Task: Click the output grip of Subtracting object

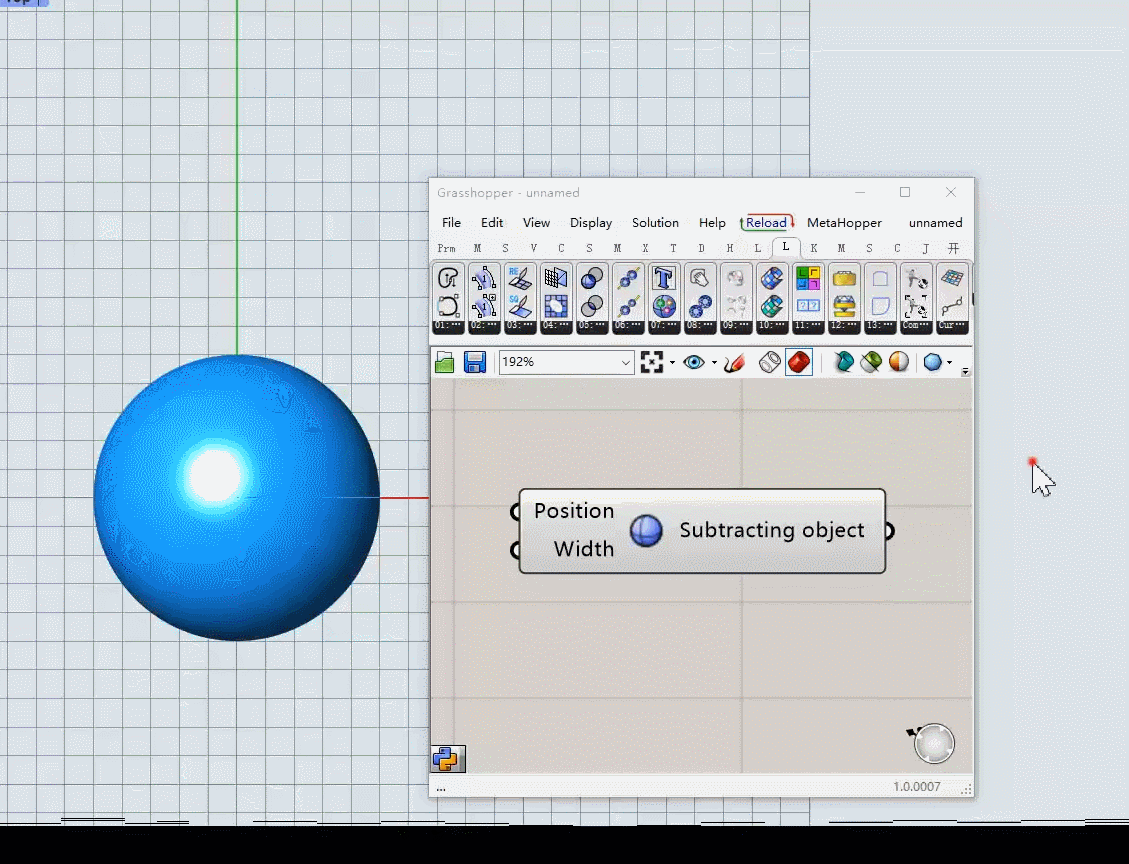Action: 889,531
